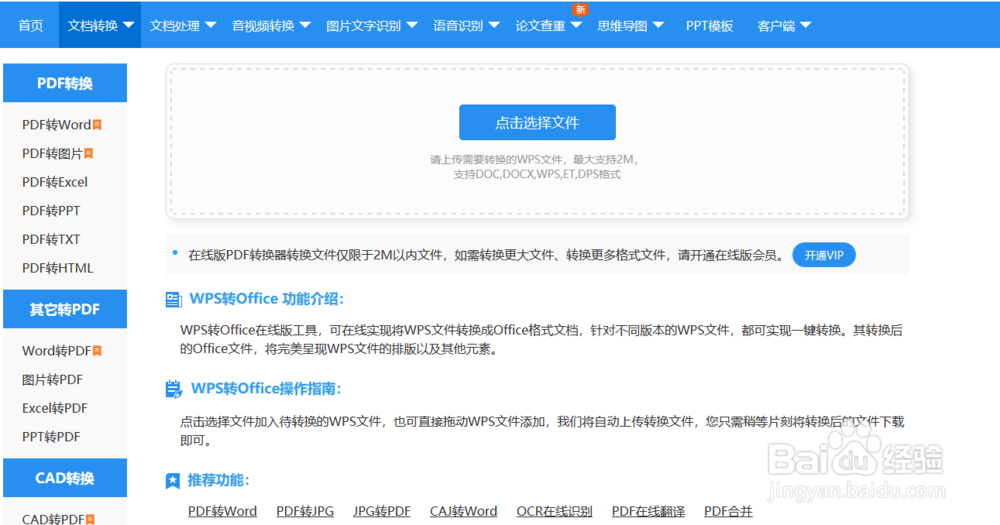Screen dimensions: 1000x525
Task: Click the WPS转Office 功能介绍 document icon
Action: point(173,299)
